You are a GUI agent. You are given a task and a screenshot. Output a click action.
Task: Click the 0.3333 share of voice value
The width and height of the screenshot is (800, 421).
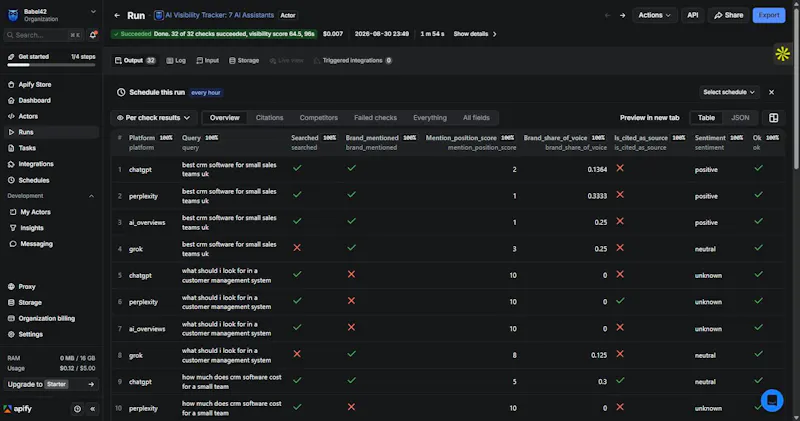point(597,196)
